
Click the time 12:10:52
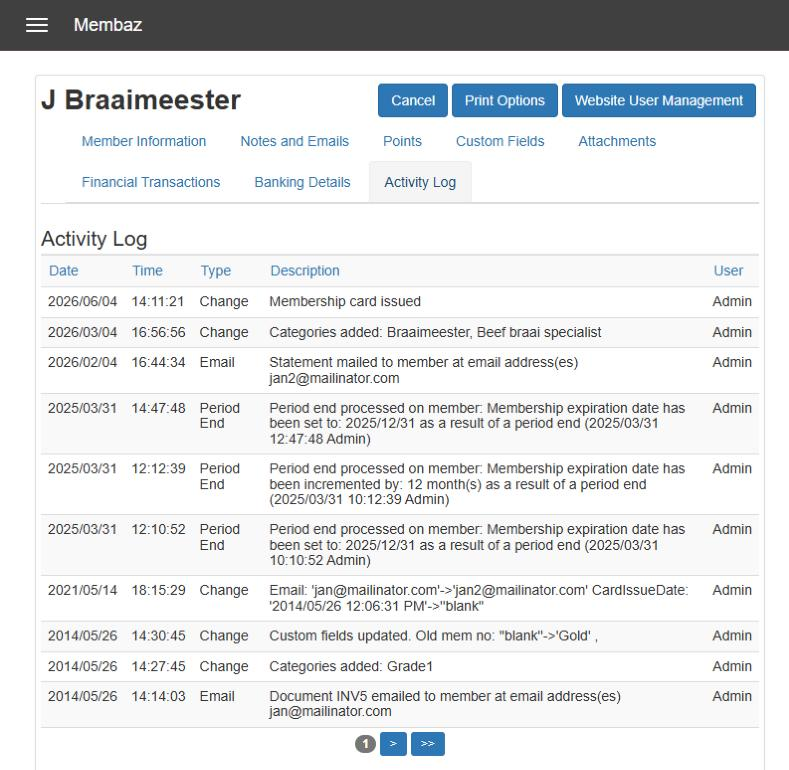coord(159,529)
